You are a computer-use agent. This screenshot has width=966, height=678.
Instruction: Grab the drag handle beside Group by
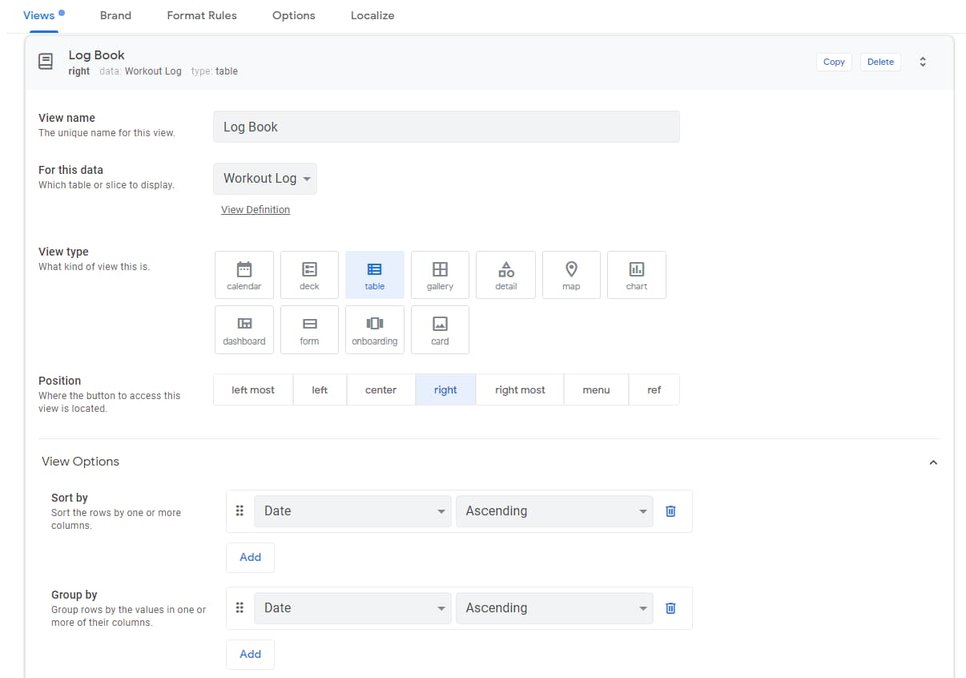point(240,607)
